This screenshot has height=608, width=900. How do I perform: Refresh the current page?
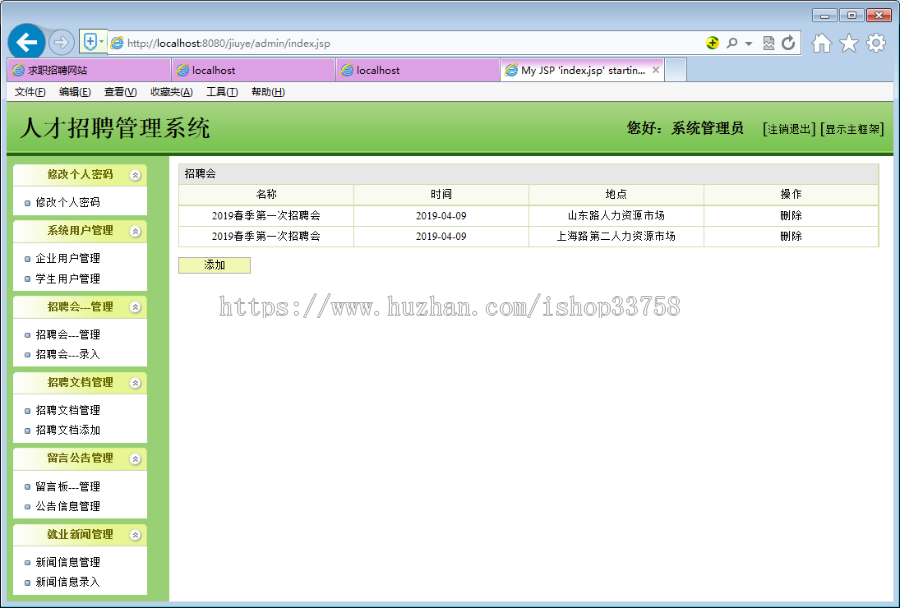790,42
